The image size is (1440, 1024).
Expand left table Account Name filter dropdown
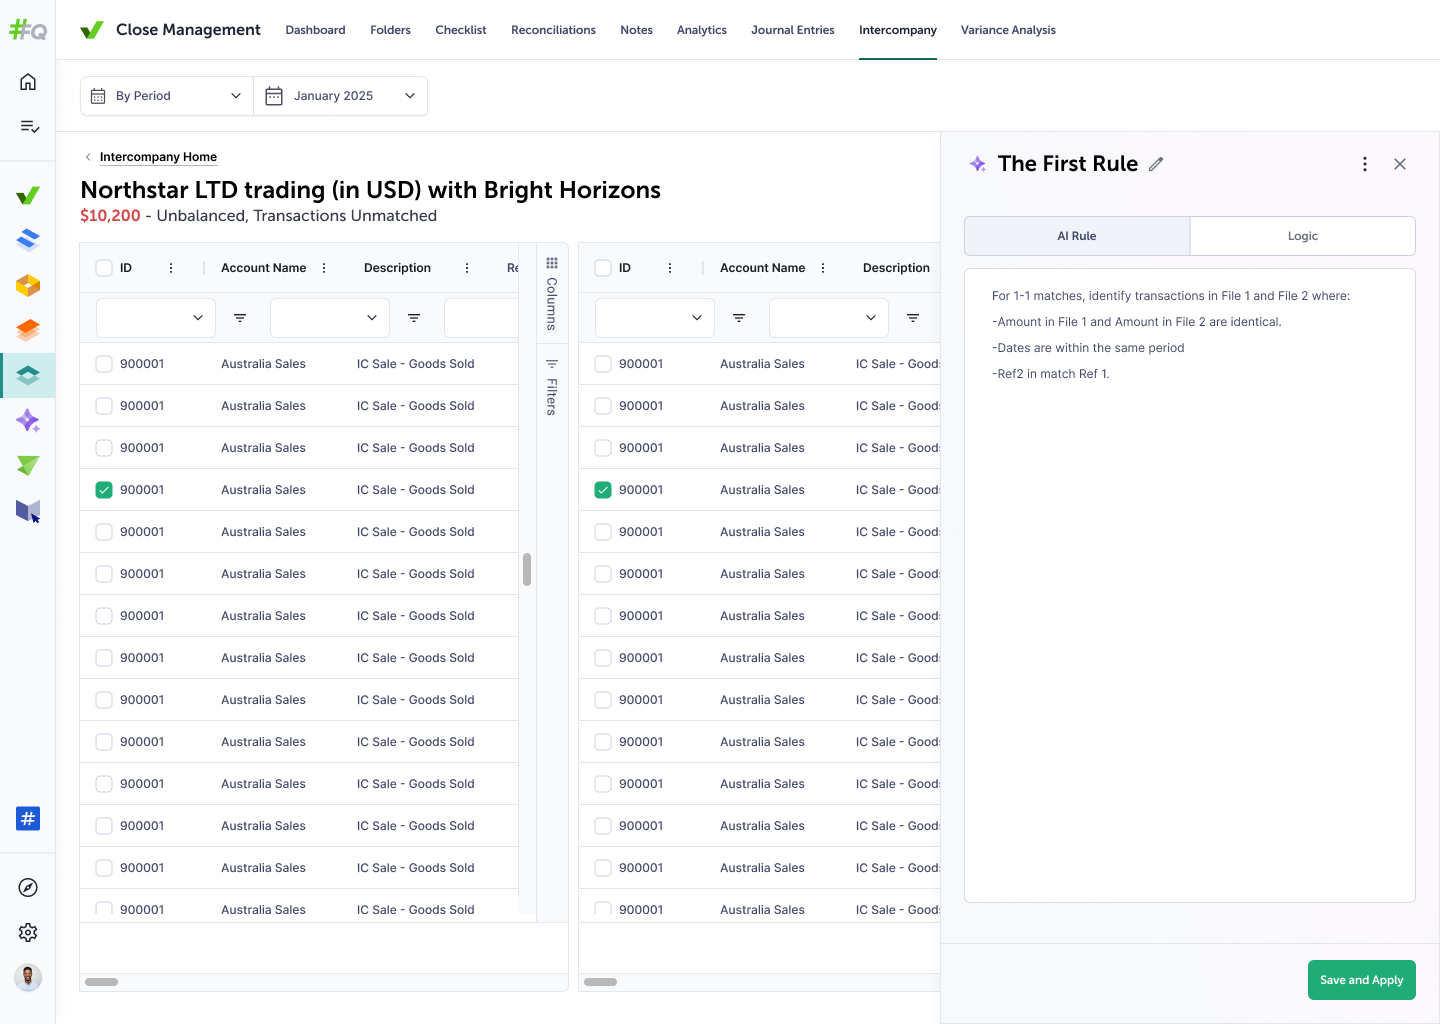pos(330,318)
